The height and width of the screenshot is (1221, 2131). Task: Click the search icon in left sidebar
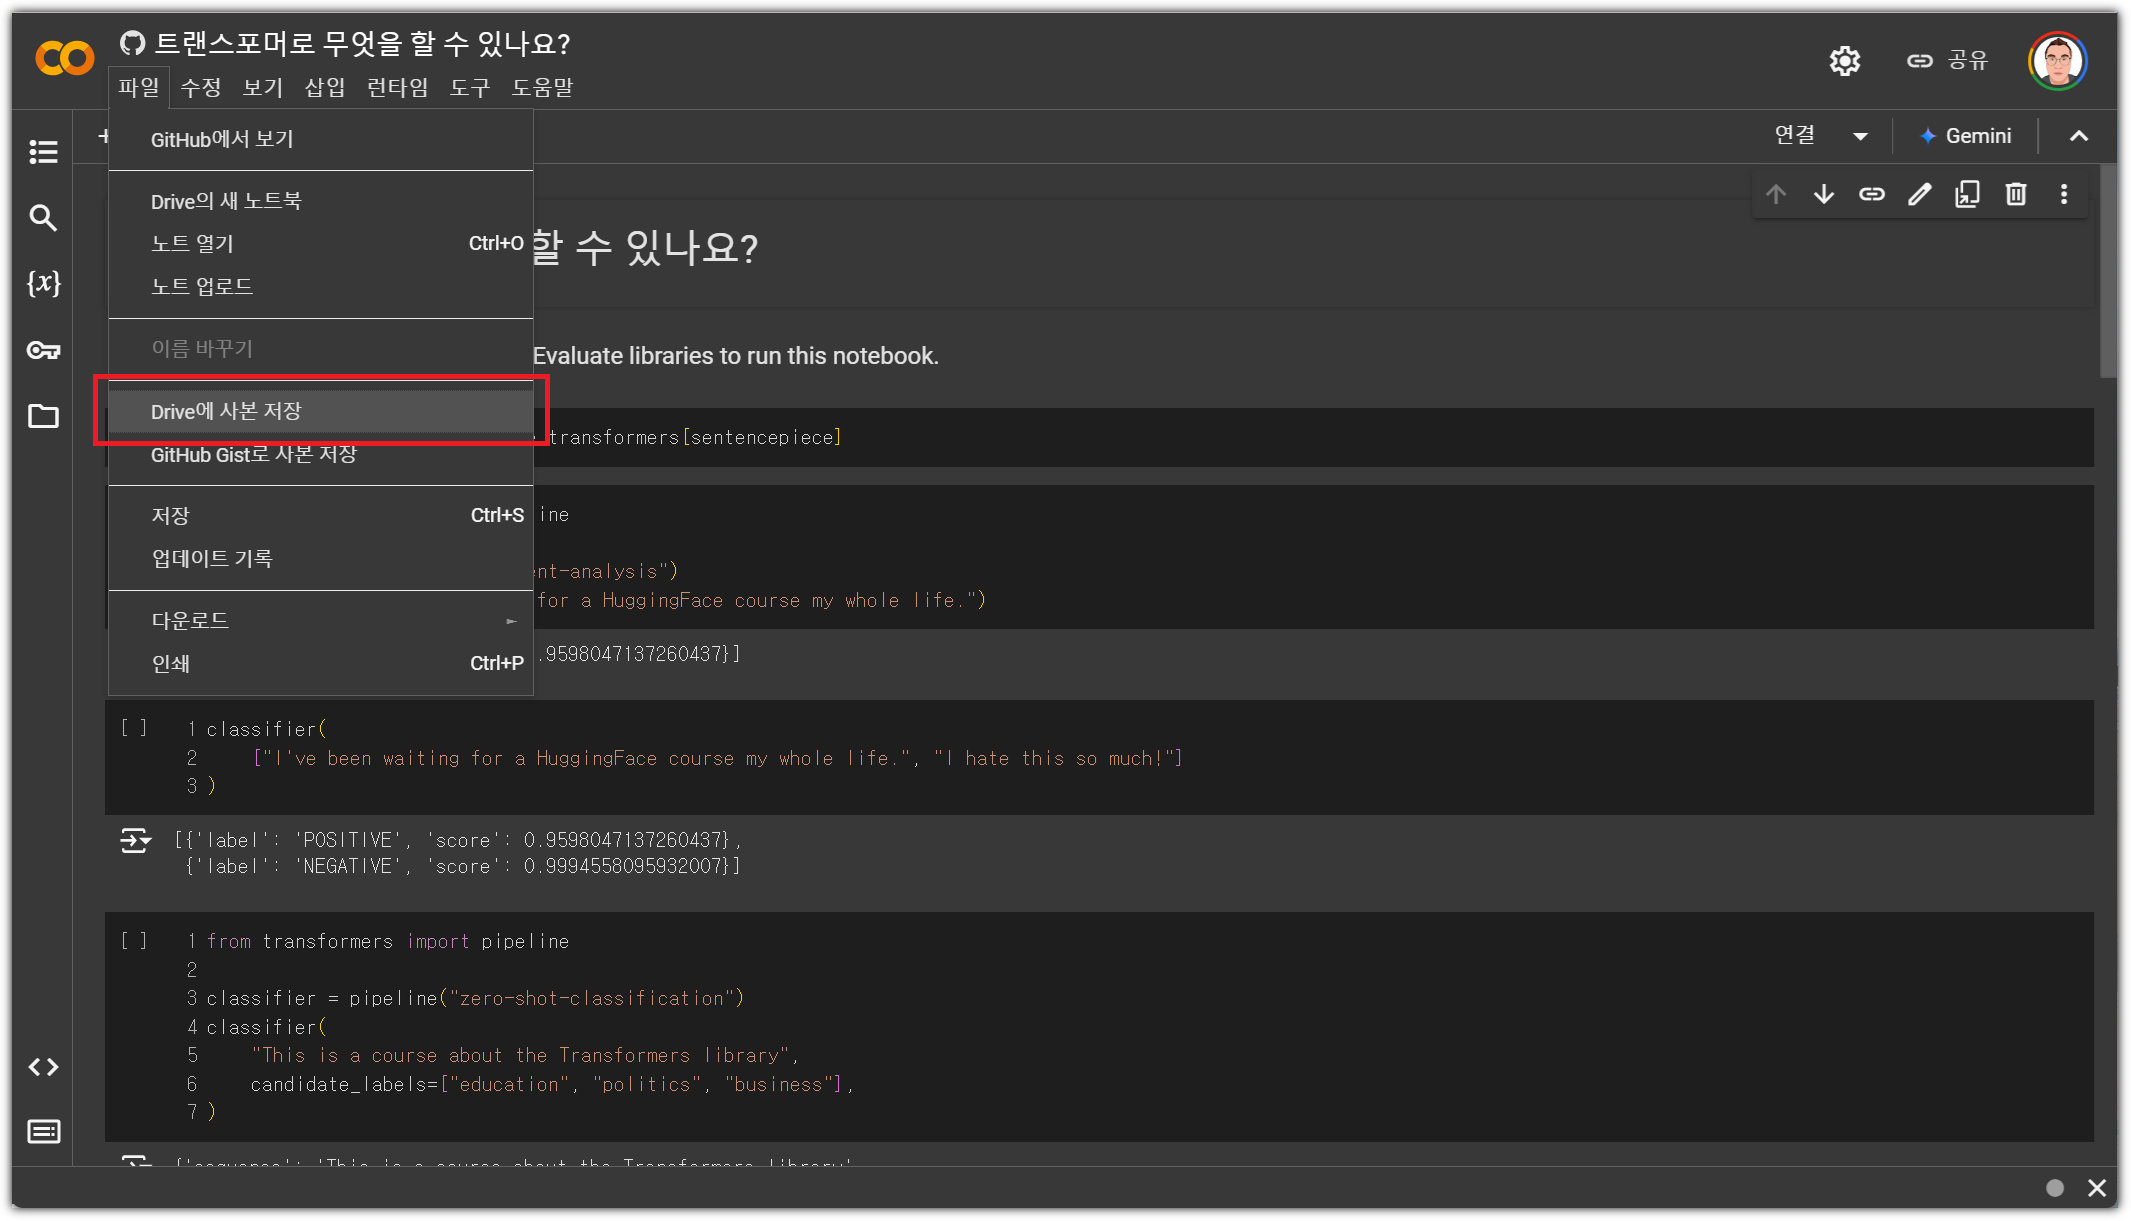(x=43, y=217)
